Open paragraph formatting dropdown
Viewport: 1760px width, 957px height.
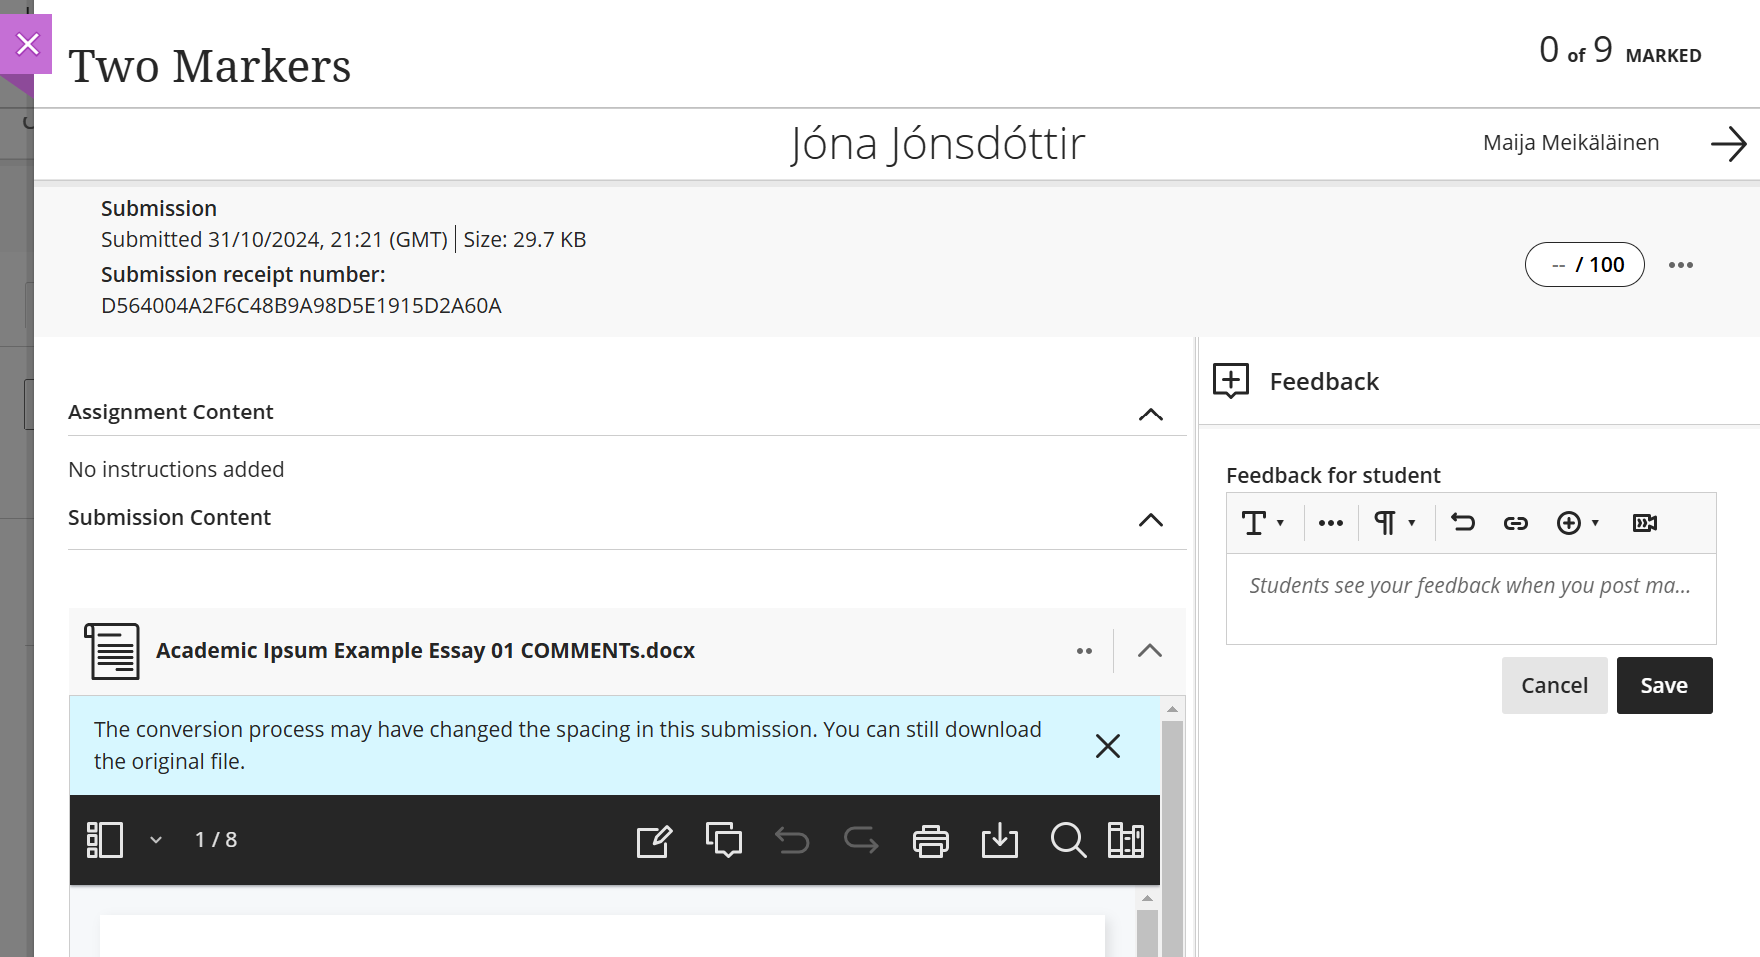tap(1394, 523)
